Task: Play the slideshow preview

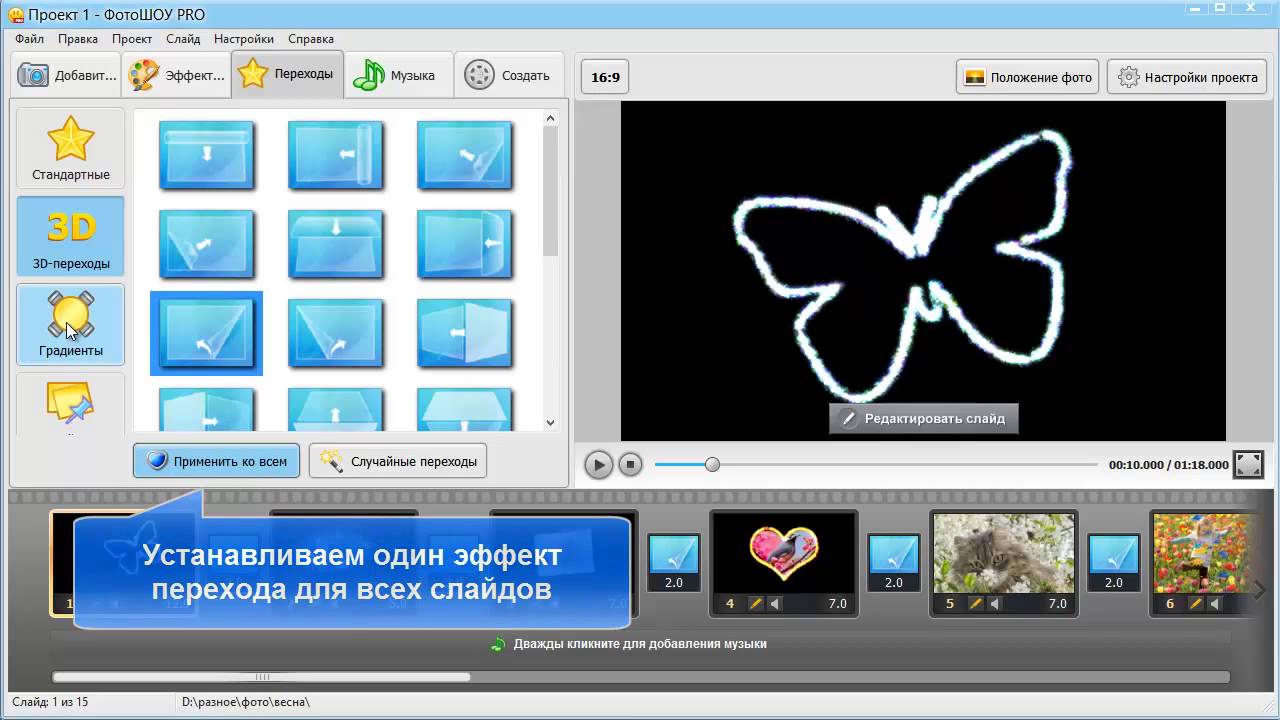Action: 598,465
